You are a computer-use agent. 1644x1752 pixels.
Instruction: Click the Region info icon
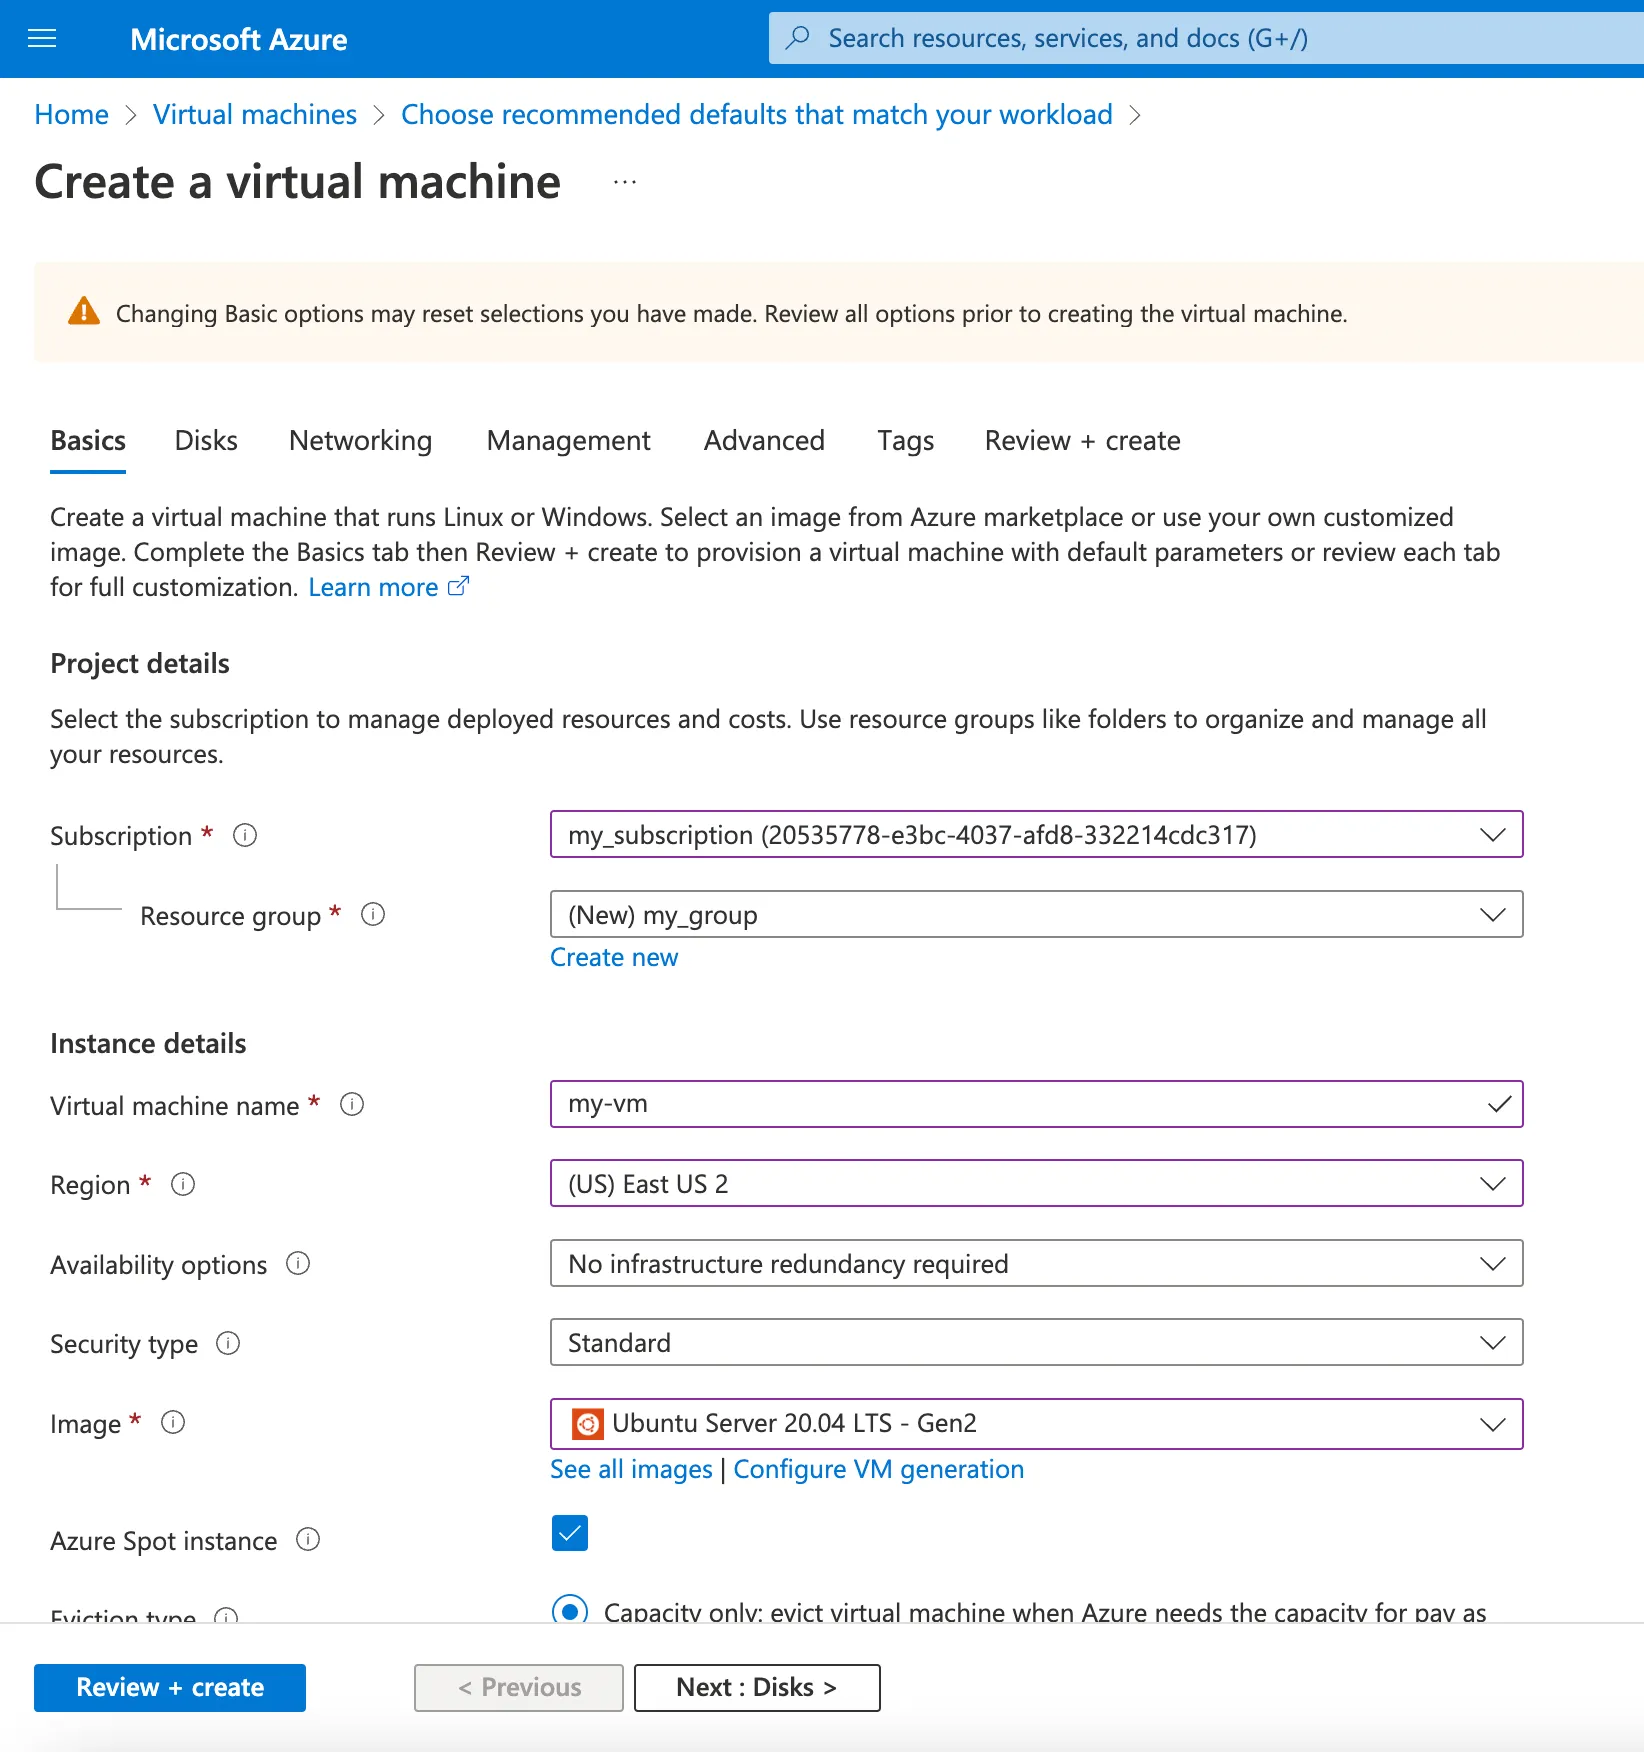point(183,1184)
